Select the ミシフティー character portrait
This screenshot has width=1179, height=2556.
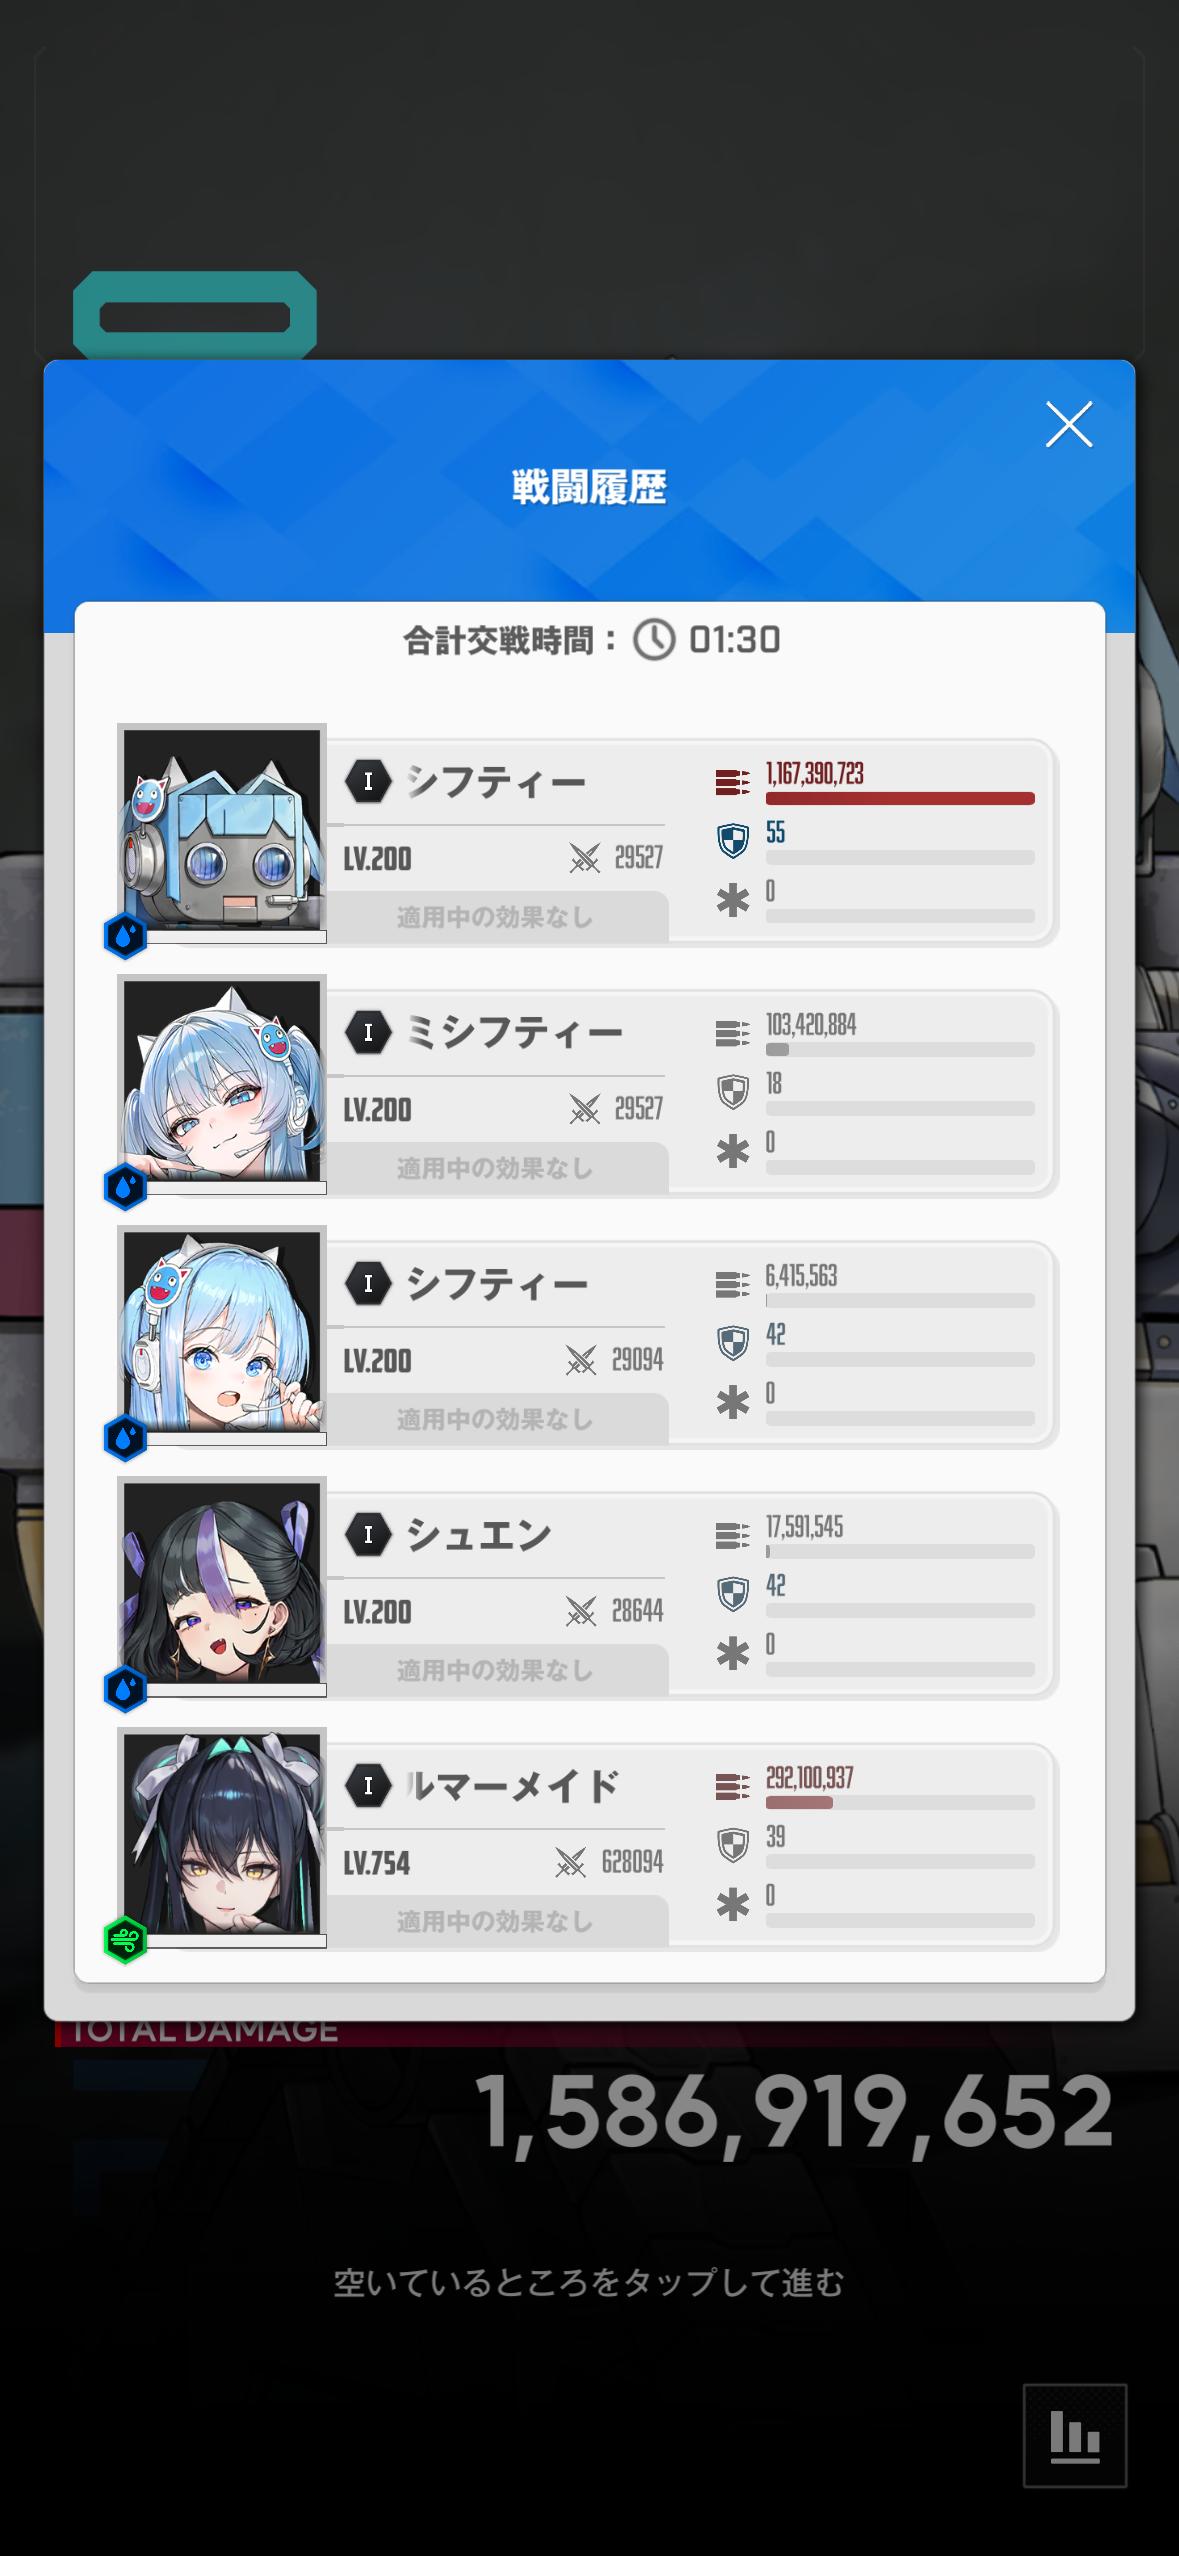221,1083
